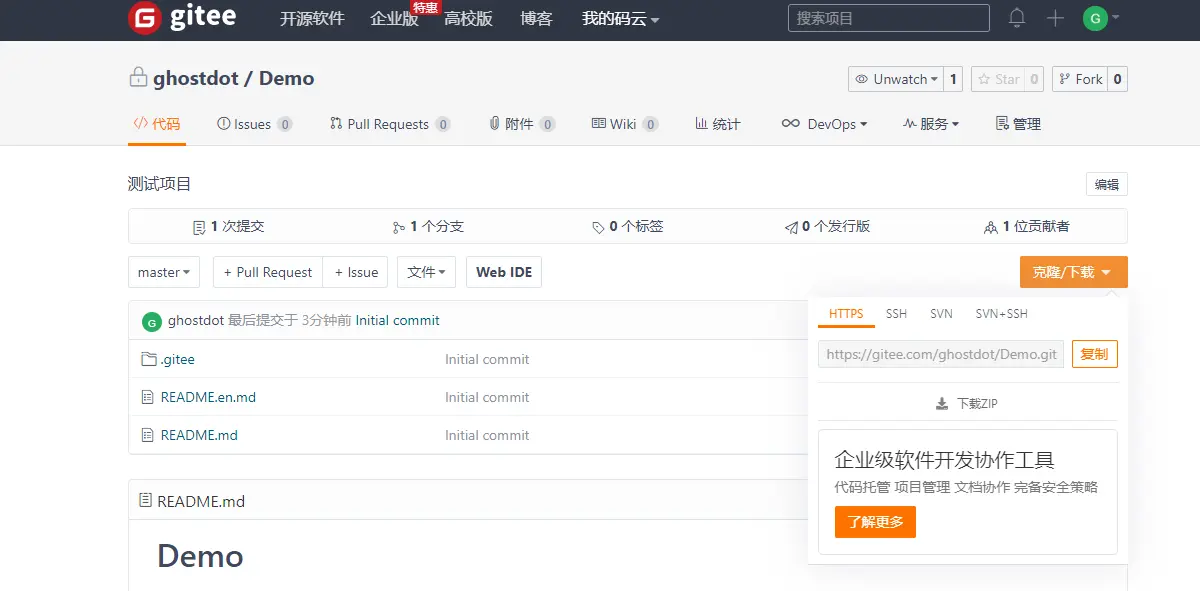The image size is (1200, 591).
Task: View 1 个分支 branches
Action: pyautogui.click(x=428, y=227)
